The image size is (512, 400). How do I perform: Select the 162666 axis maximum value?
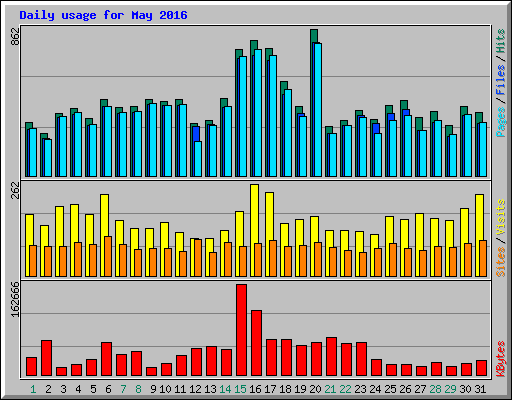click(15, 299)
